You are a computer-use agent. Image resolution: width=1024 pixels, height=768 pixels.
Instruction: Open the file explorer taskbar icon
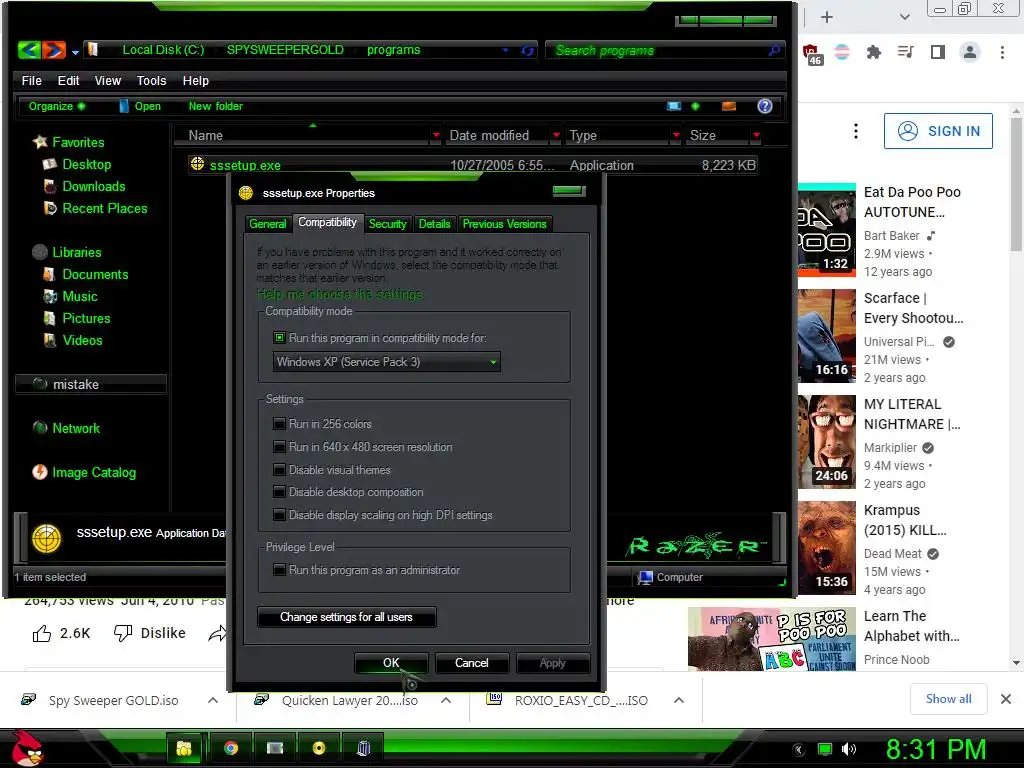tap(184, 748)
